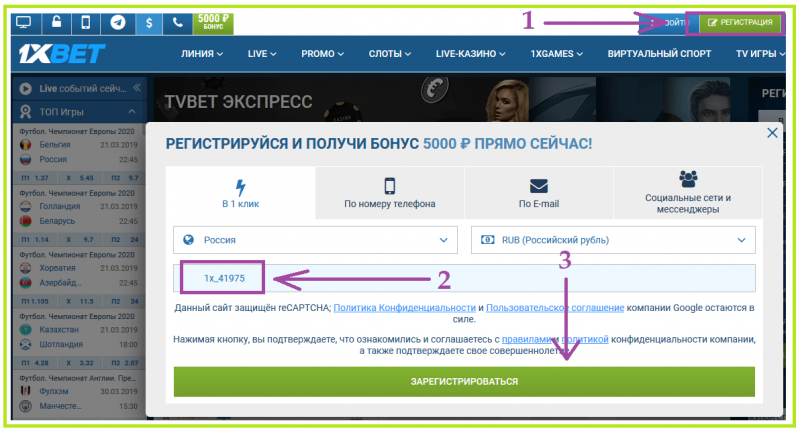Select odds П2 2.07 for Казахстан match

click(x=126, y=363)
